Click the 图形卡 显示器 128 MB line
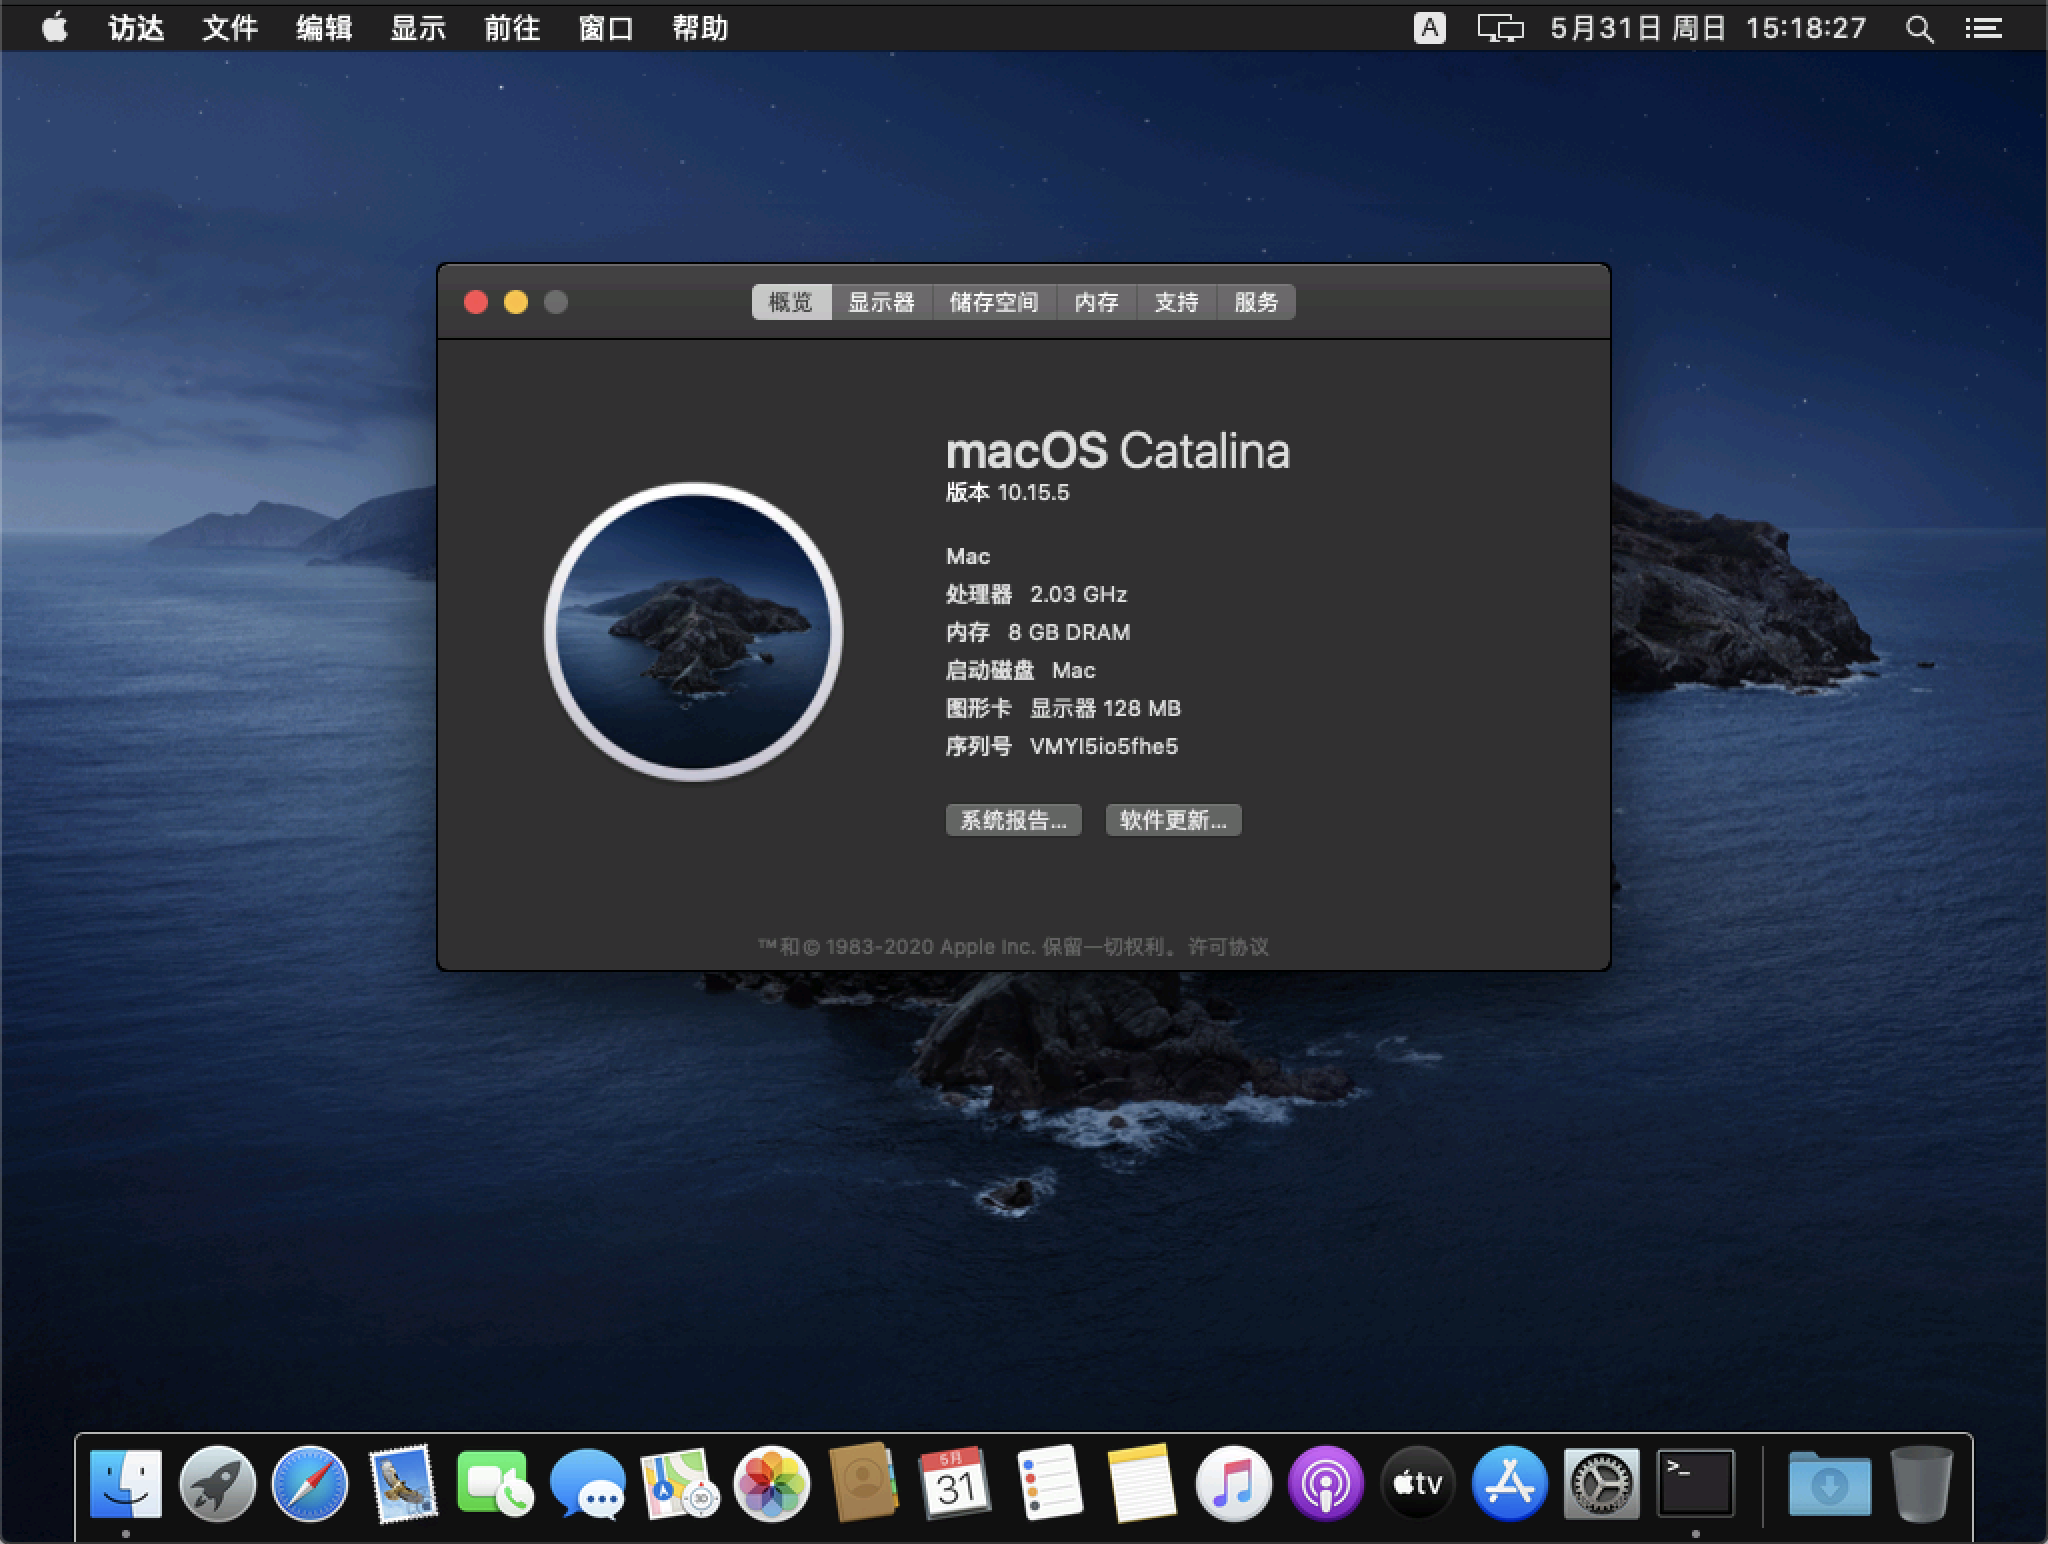Image resolution: width=2048 pixels, height=1544 pixels. coord(1063,709)
